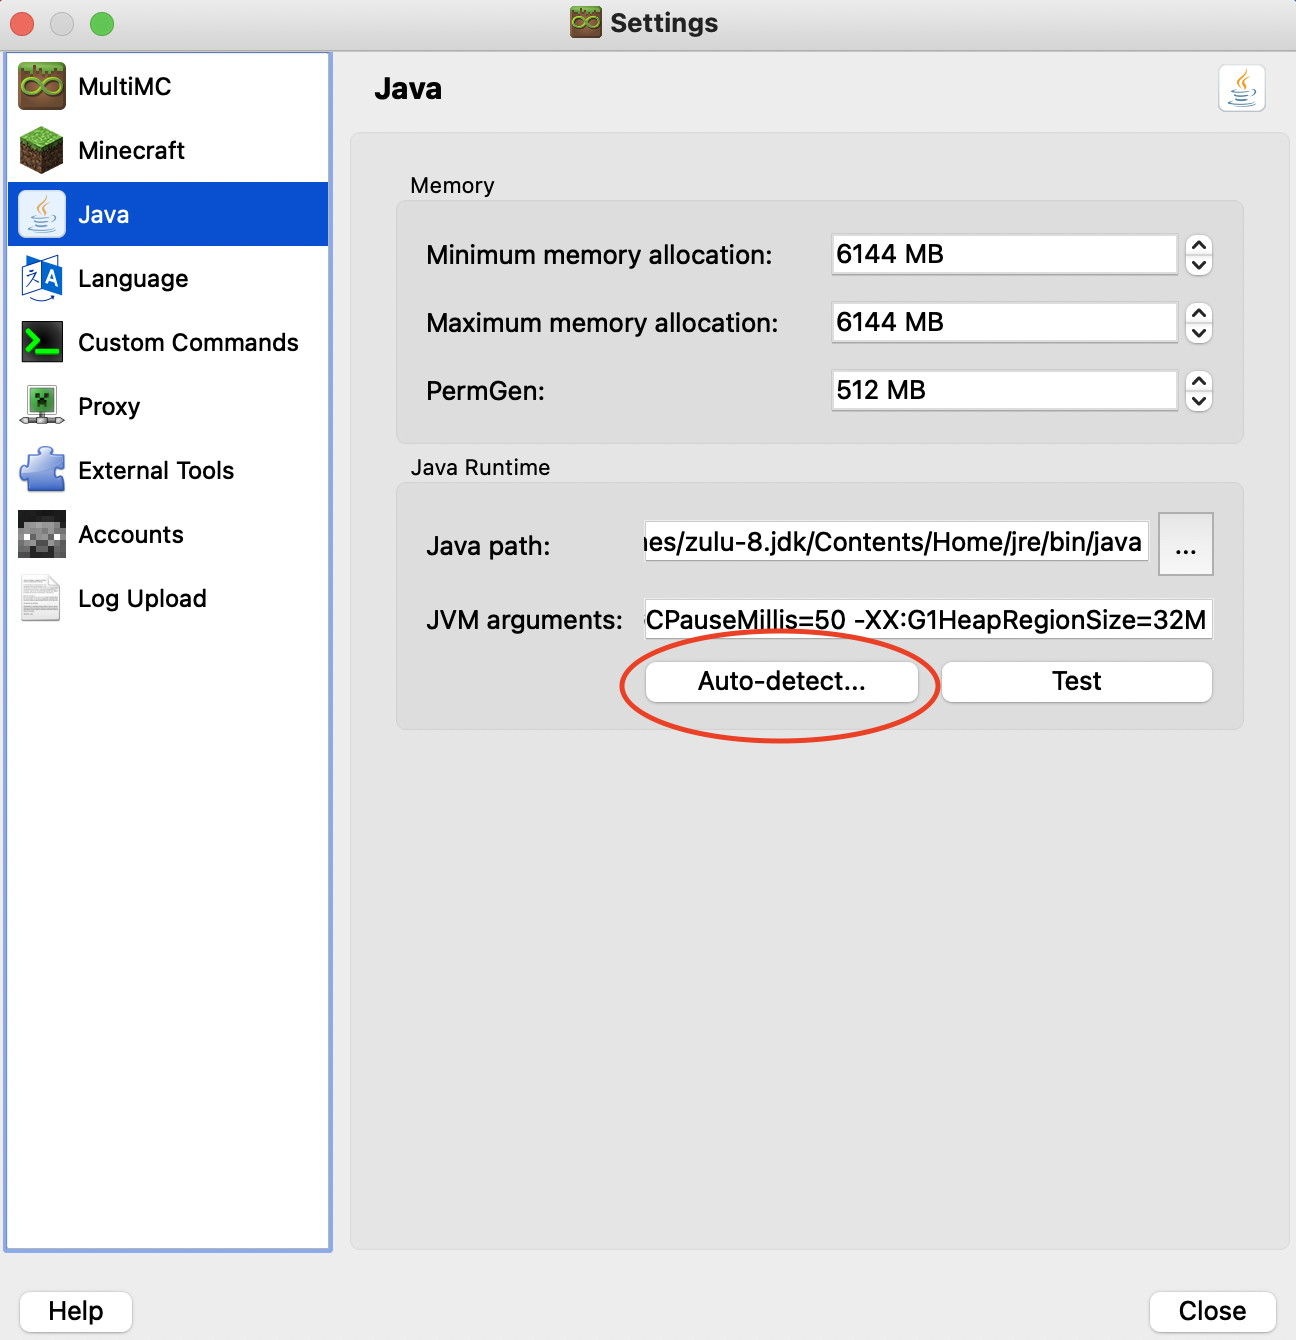Click the Java logo in the page header
This screenshot has width=1296, height=1340.
coord(1242,88)
